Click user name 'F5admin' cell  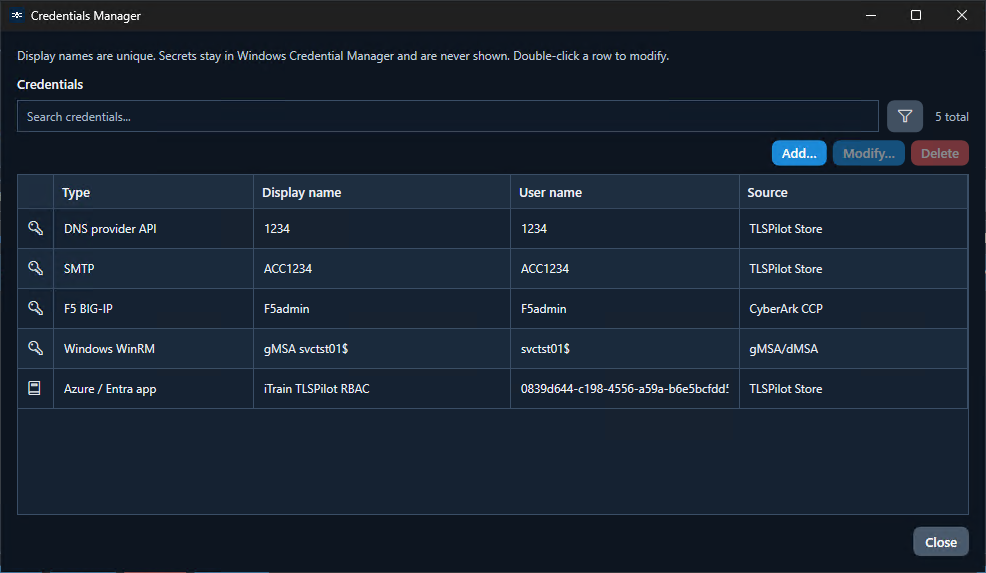tap(624, 309)
